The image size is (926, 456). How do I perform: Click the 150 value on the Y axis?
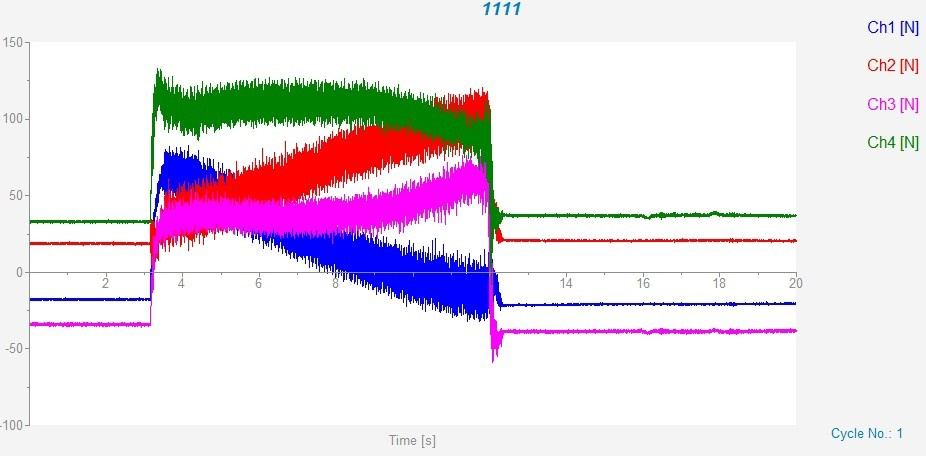point(12,43)
